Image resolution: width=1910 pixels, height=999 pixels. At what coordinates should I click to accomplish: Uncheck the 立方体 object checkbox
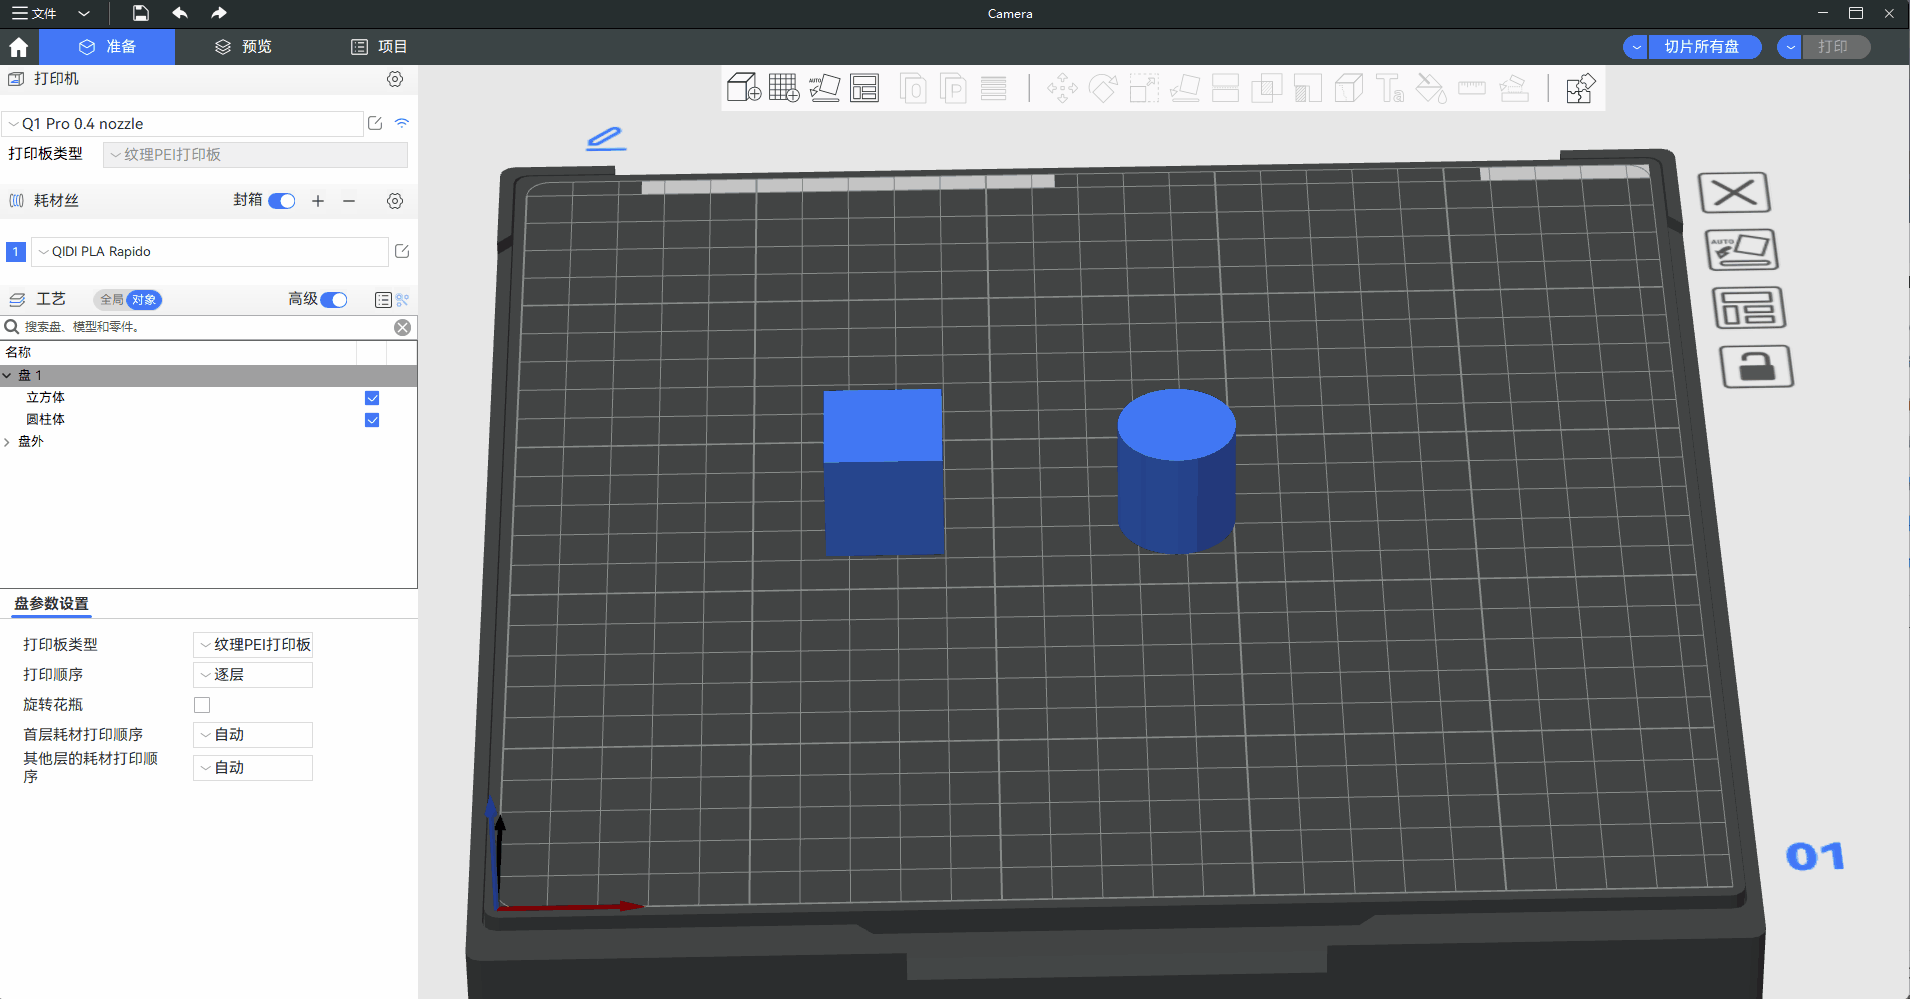click(372, 398)
